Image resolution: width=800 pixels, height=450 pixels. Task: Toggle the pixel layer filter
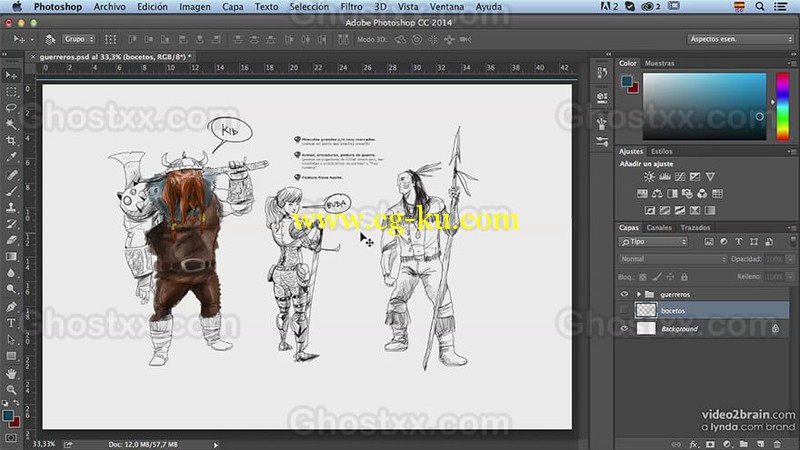(709, 242)
